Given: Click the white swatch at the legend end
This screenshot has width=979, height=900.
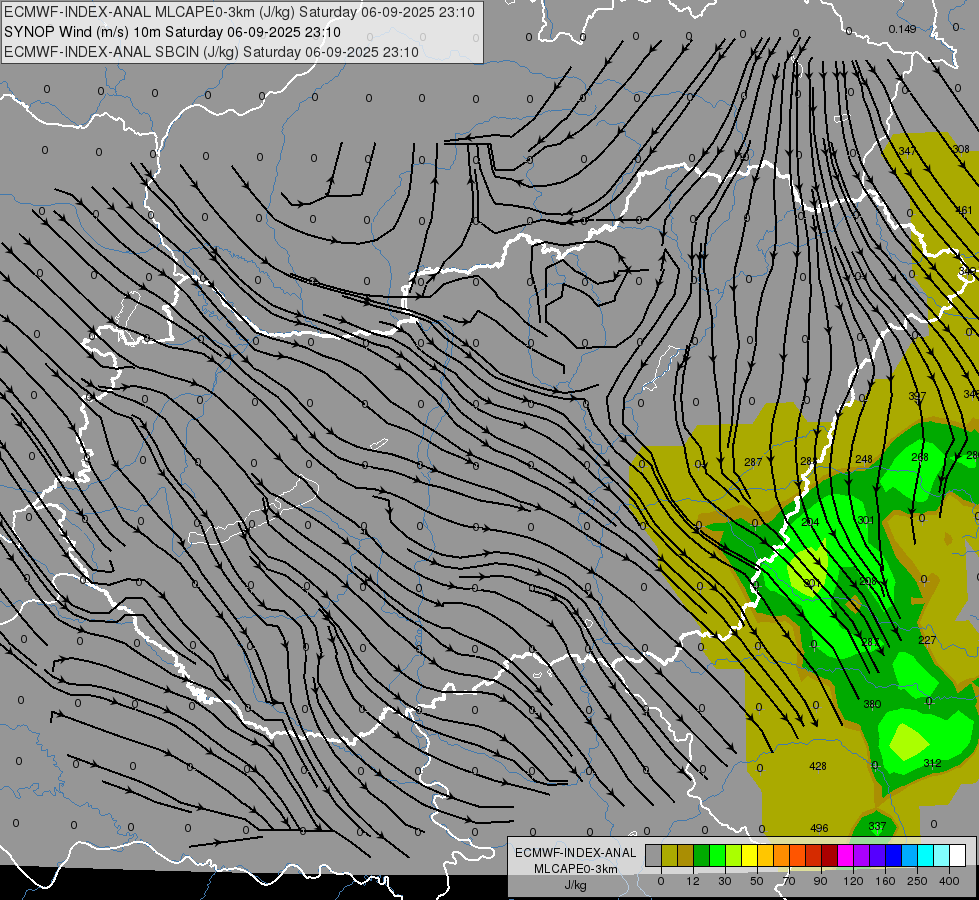Looking at the screenshot, I should pos(958,855).
